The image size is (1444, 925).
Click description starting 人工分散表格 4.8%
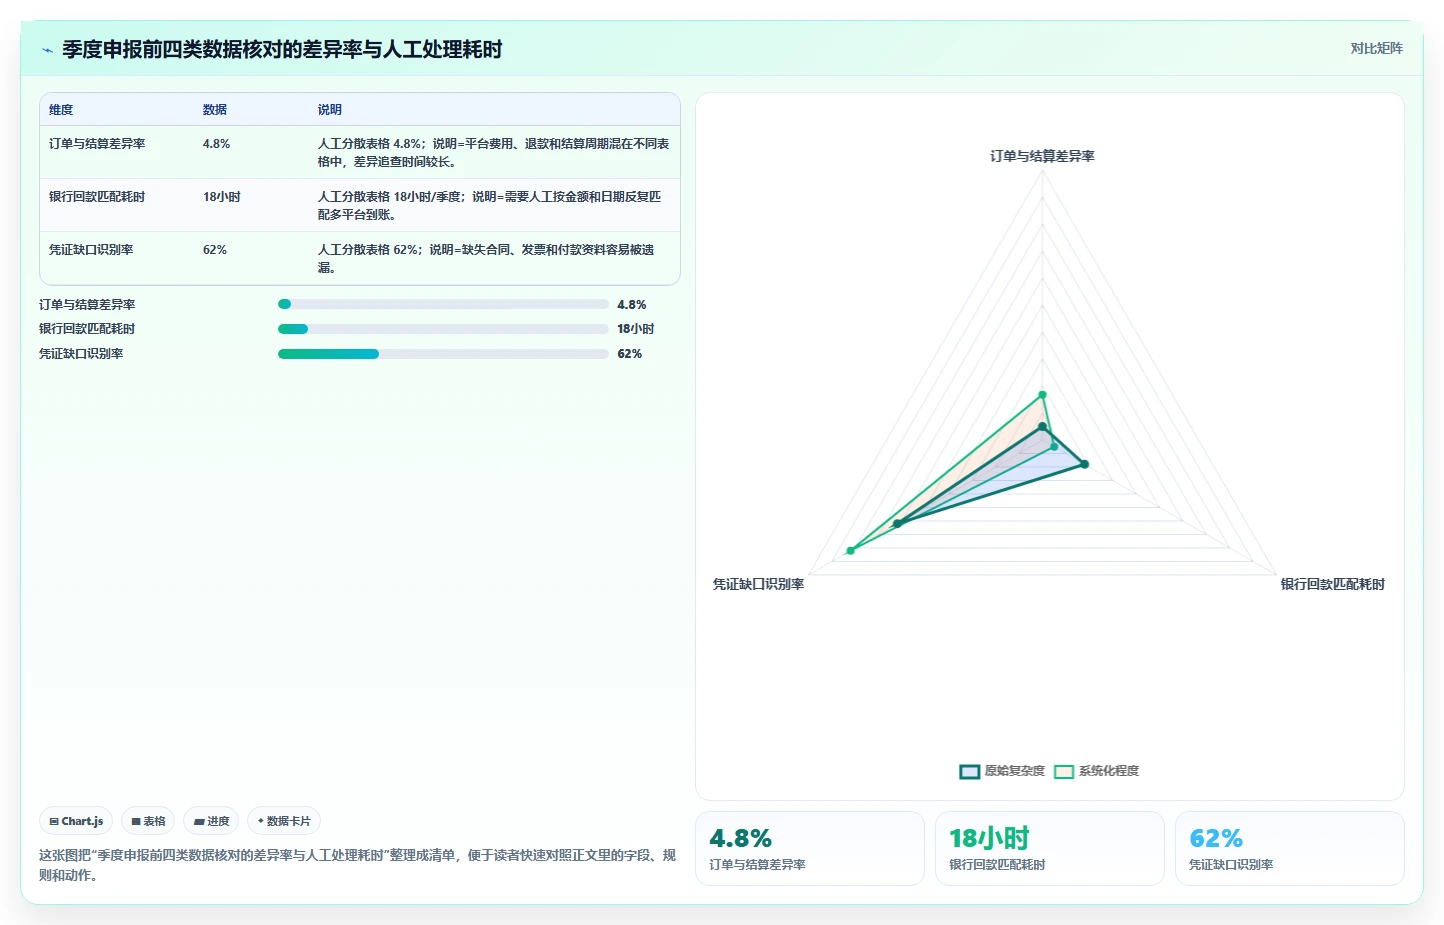(494, 153)
